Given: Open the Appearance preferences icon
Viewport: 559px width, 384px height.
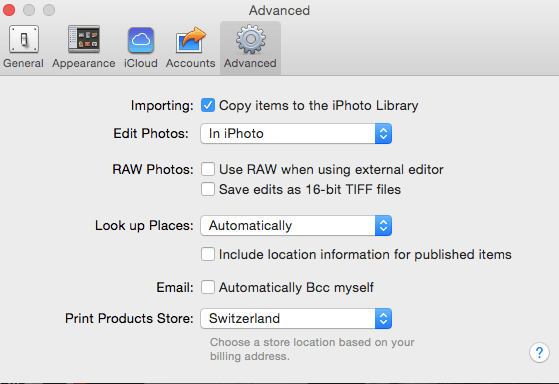Looking at the screenshot, I should [84, 39].
